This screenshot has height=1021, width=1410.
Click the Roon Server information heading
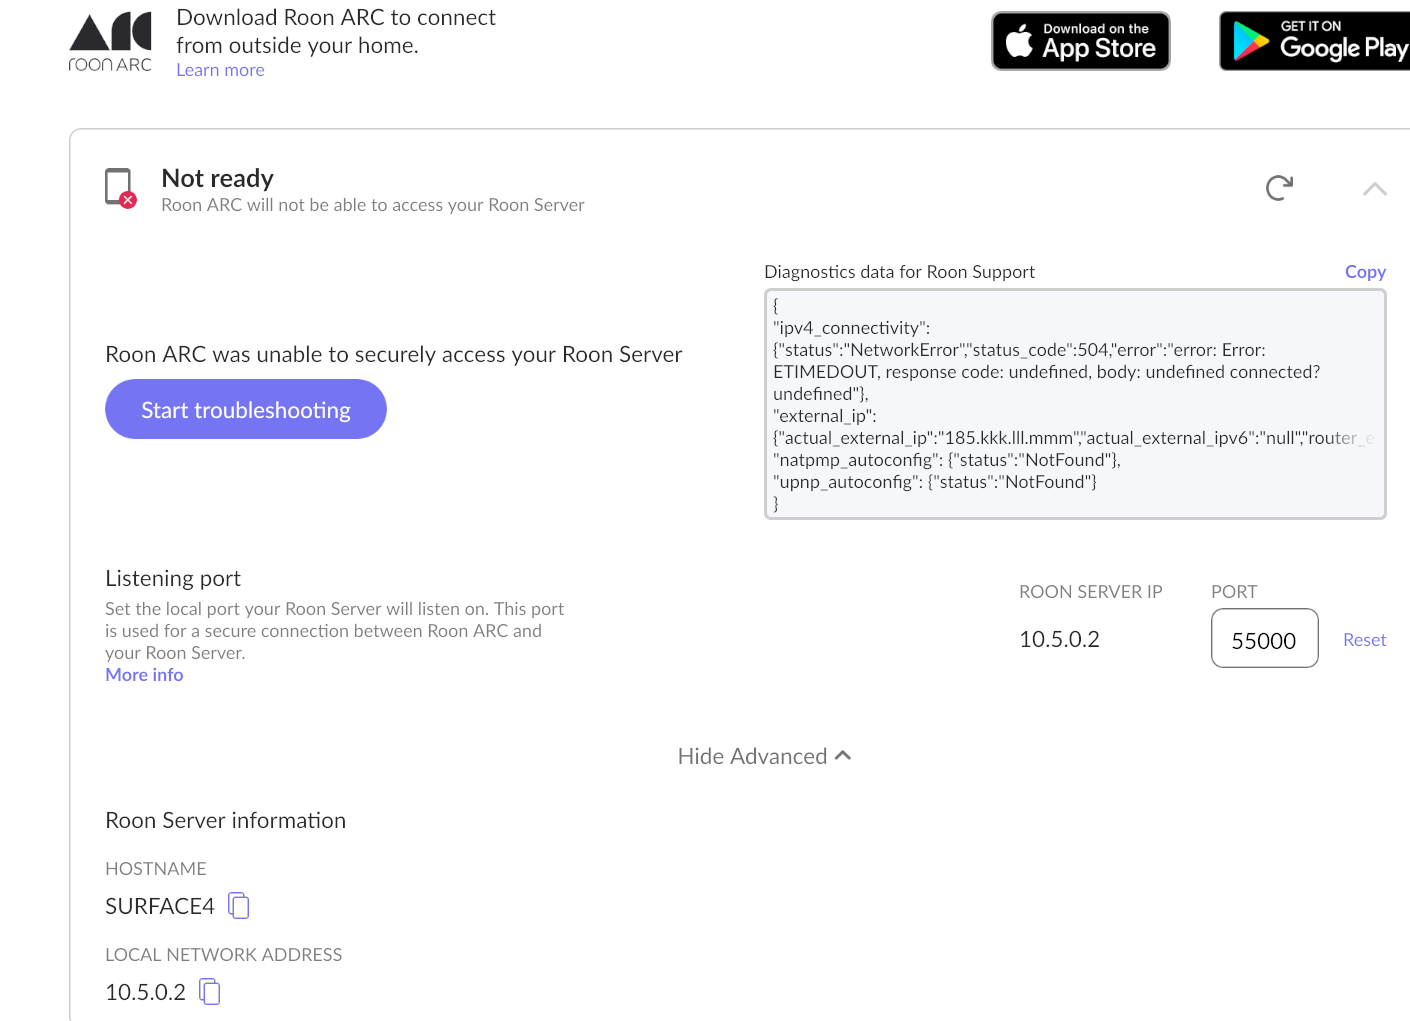pos(225,820)
